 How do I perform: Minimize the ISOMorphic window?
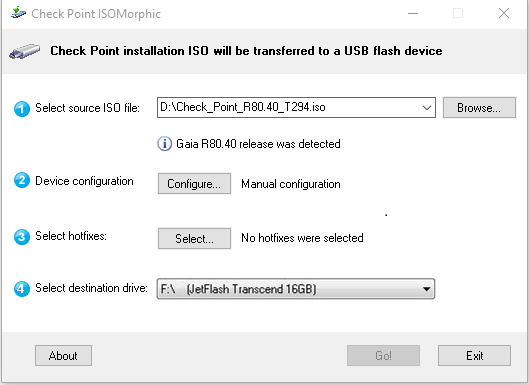point(413,13)
